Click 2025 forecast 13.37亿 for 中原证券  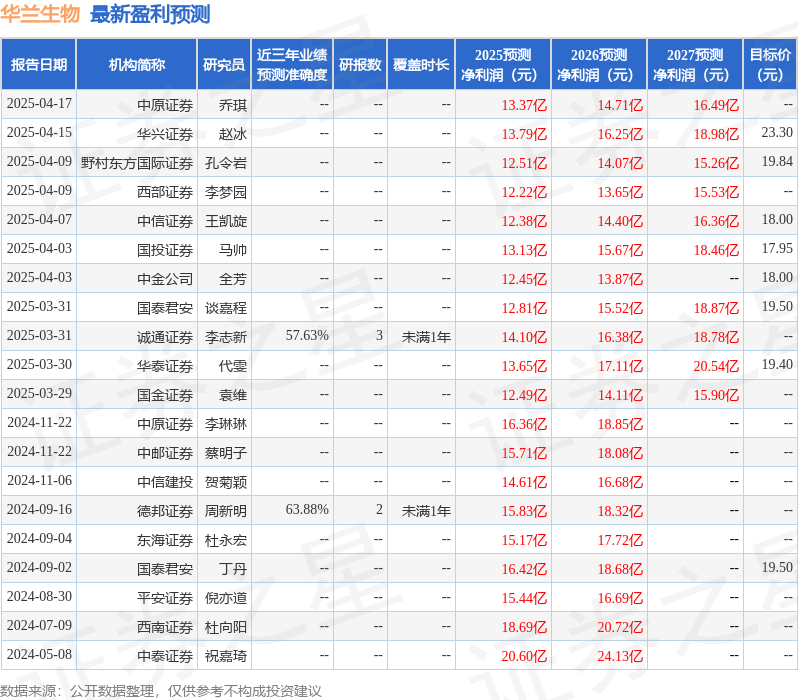coord(524,105)
